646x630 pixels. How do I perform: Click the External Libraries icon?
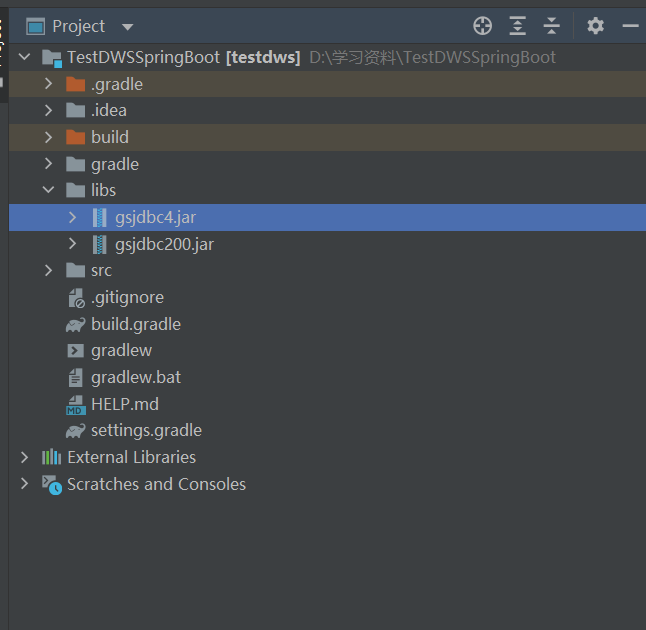(51, 457)
